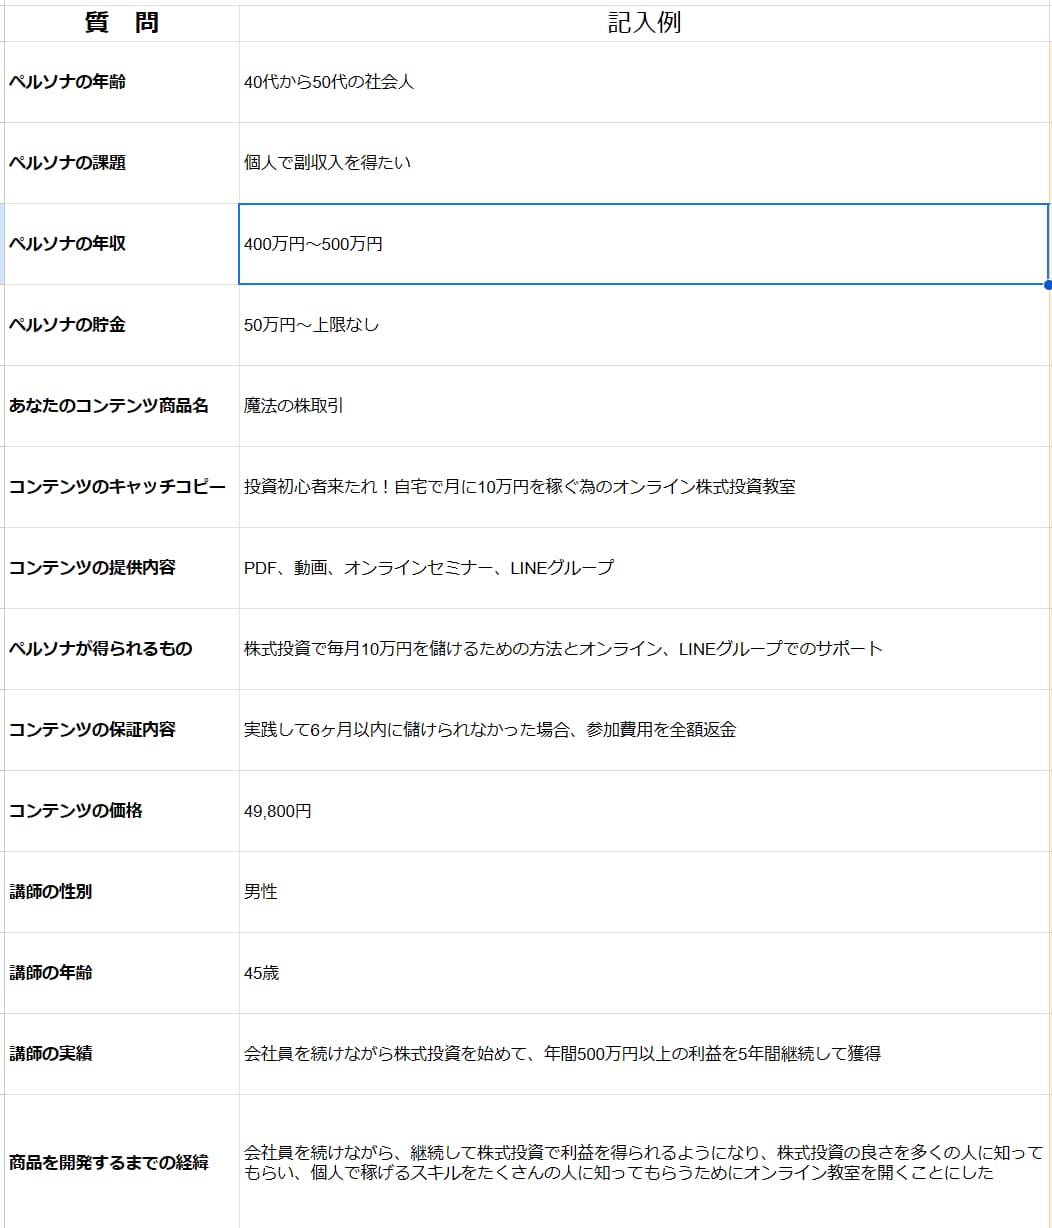Select the cell starting with '会社員を続けながら株式投資を始めて'

645,1054
